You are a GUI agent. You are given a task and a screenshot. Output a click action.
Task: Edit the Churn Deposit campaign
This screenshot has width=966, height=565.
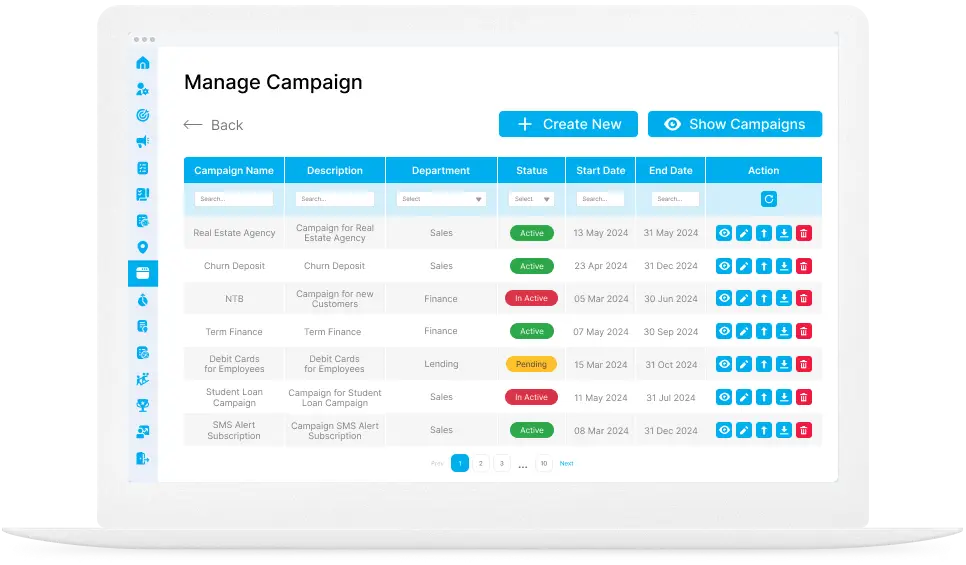click(744, 266)
